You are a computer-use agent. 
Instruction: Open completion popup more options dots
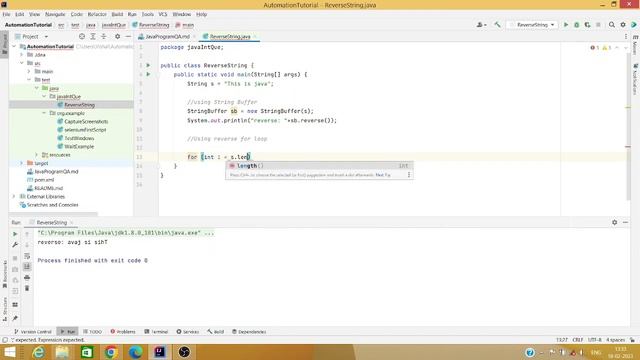pos(409,175)
